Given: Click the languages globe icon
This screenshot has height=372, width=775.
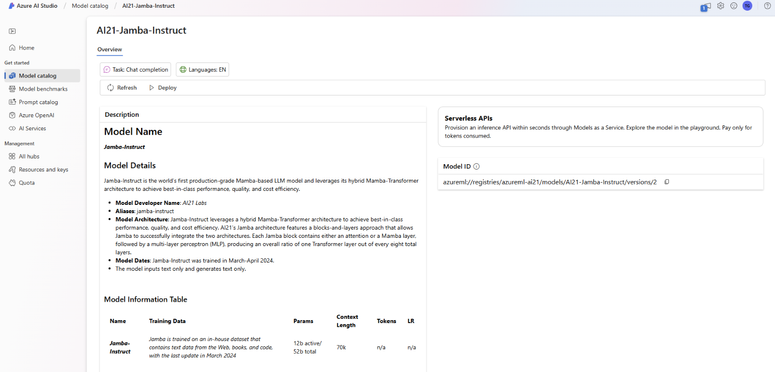Looking at the screenshot, I should [183, 70].
